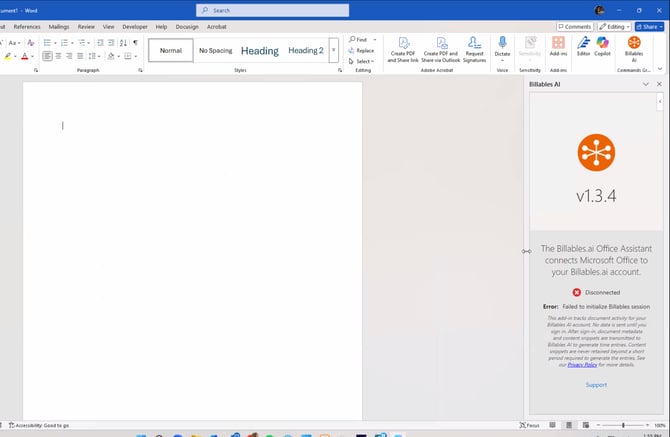Image resolution: width=670 pixels, height=437 pixels.
Task: Open the Editing mode dropdown
Action: pos(616,27)
